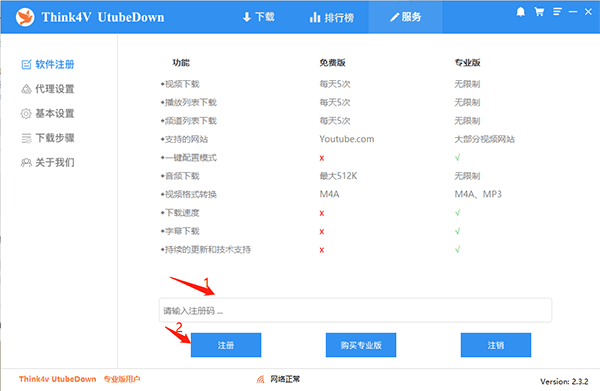Click the 注销 deregister button
600x391 pixels.
496,345
